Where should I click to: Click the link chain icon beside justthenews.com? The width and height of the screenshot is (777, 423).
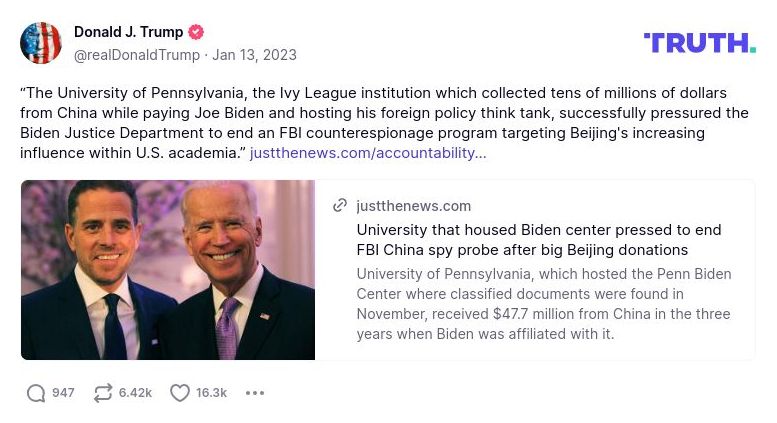(x=340, y=206)
